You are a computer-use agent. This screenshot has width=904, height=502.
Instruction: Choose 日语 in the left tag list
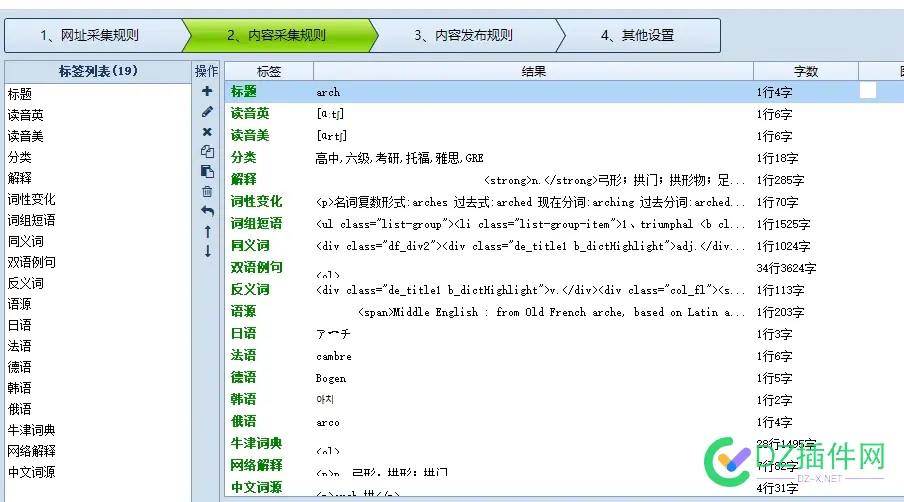tap(20, 325)
